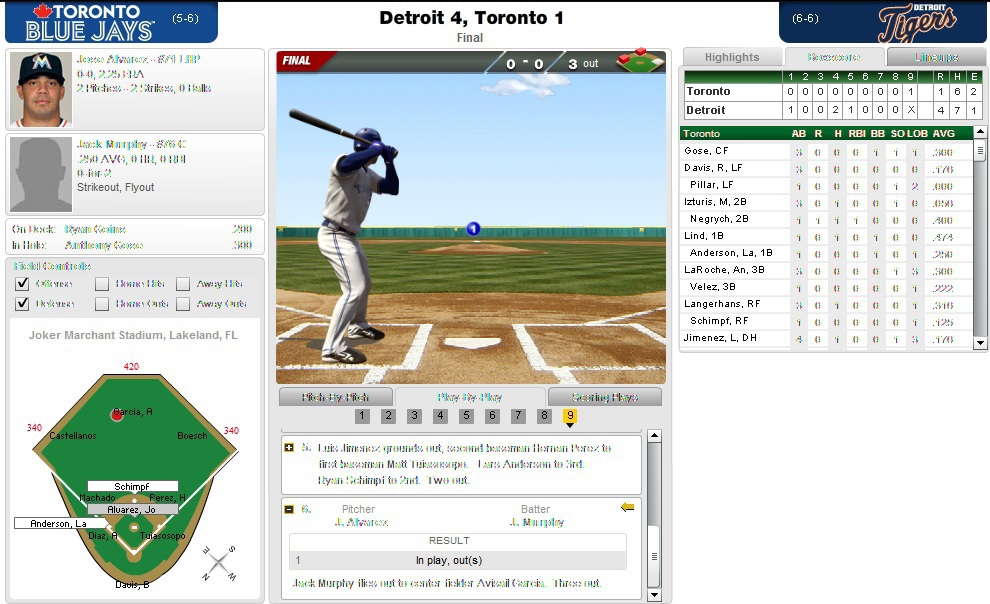990x604 pixels.
Task: Open pitcher Alvarez headshot photo
Action: pos(41,90)
